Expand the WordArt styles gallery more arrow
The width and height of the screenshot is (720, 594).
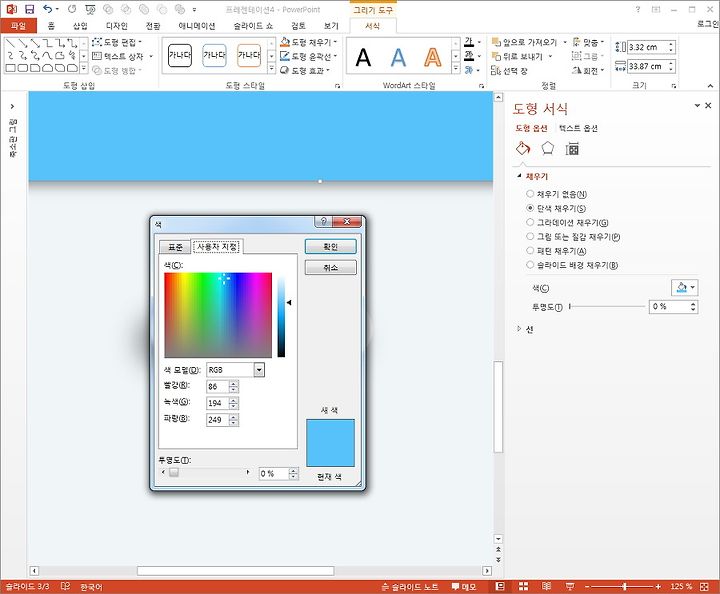[x=456, y=69]
